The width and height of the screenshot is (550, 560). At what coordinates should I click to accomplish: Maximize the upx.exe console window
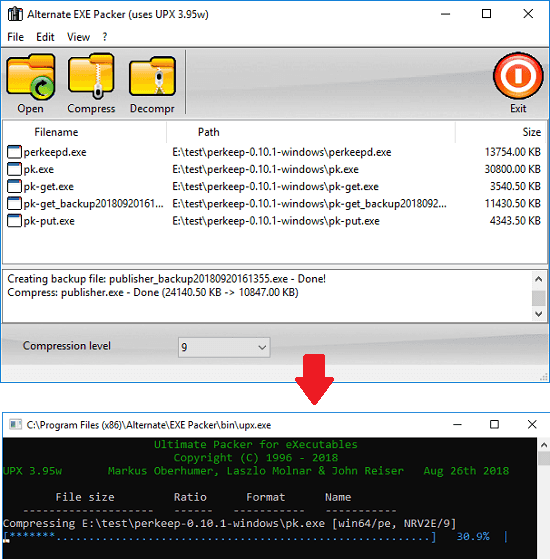tap(494, 425)
